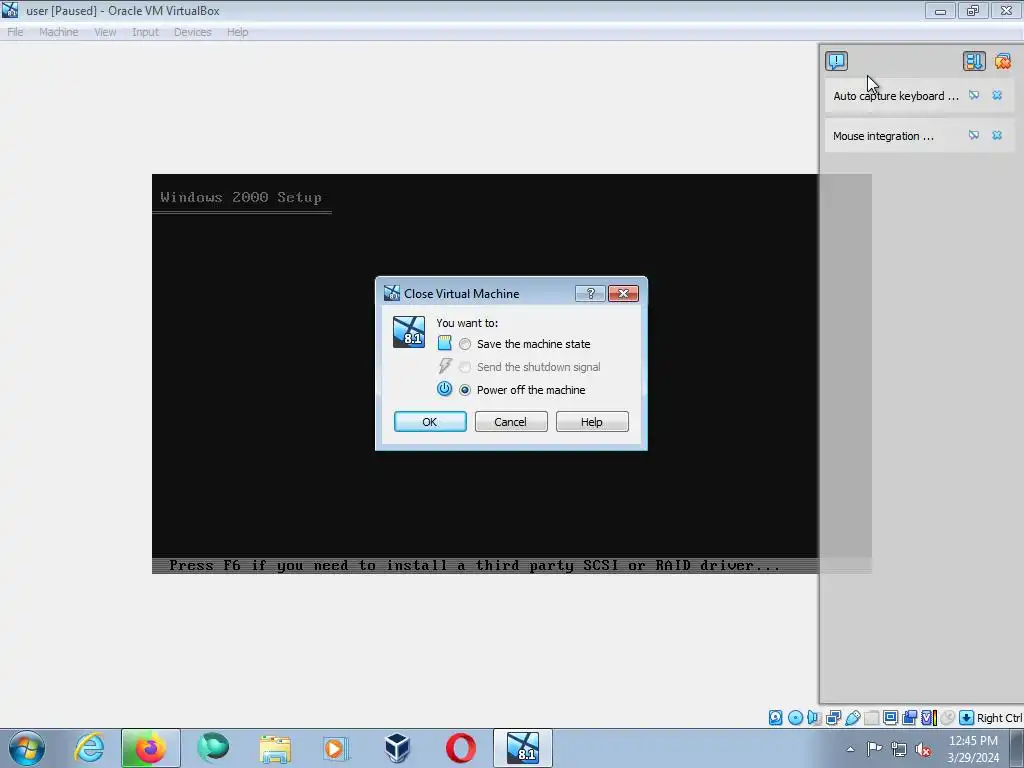Click the muted volume tray icon
1024x768 pixels.
click(x=923, y=749)
